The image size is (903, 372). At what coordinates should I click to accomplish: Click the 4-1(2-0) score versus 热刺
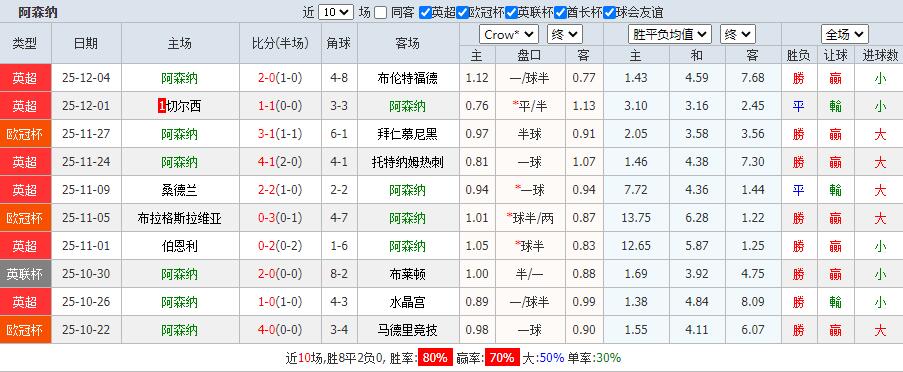tap(280, 162)
